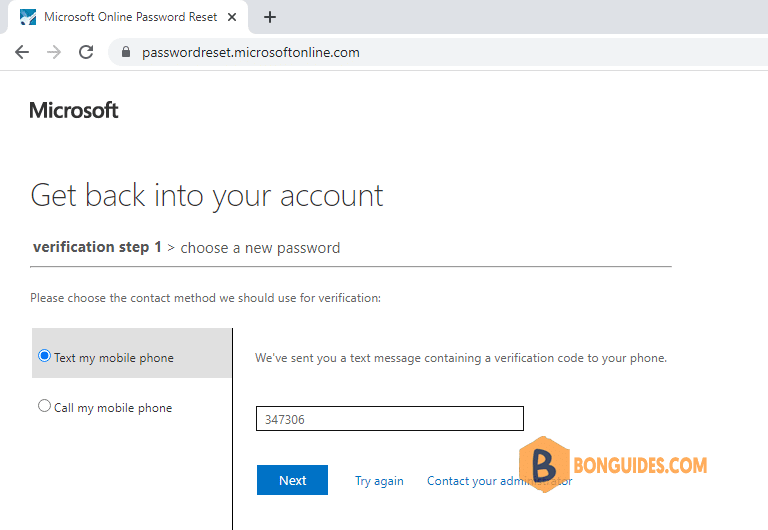Click the BONGUIDES.COM watermark text

640,465
